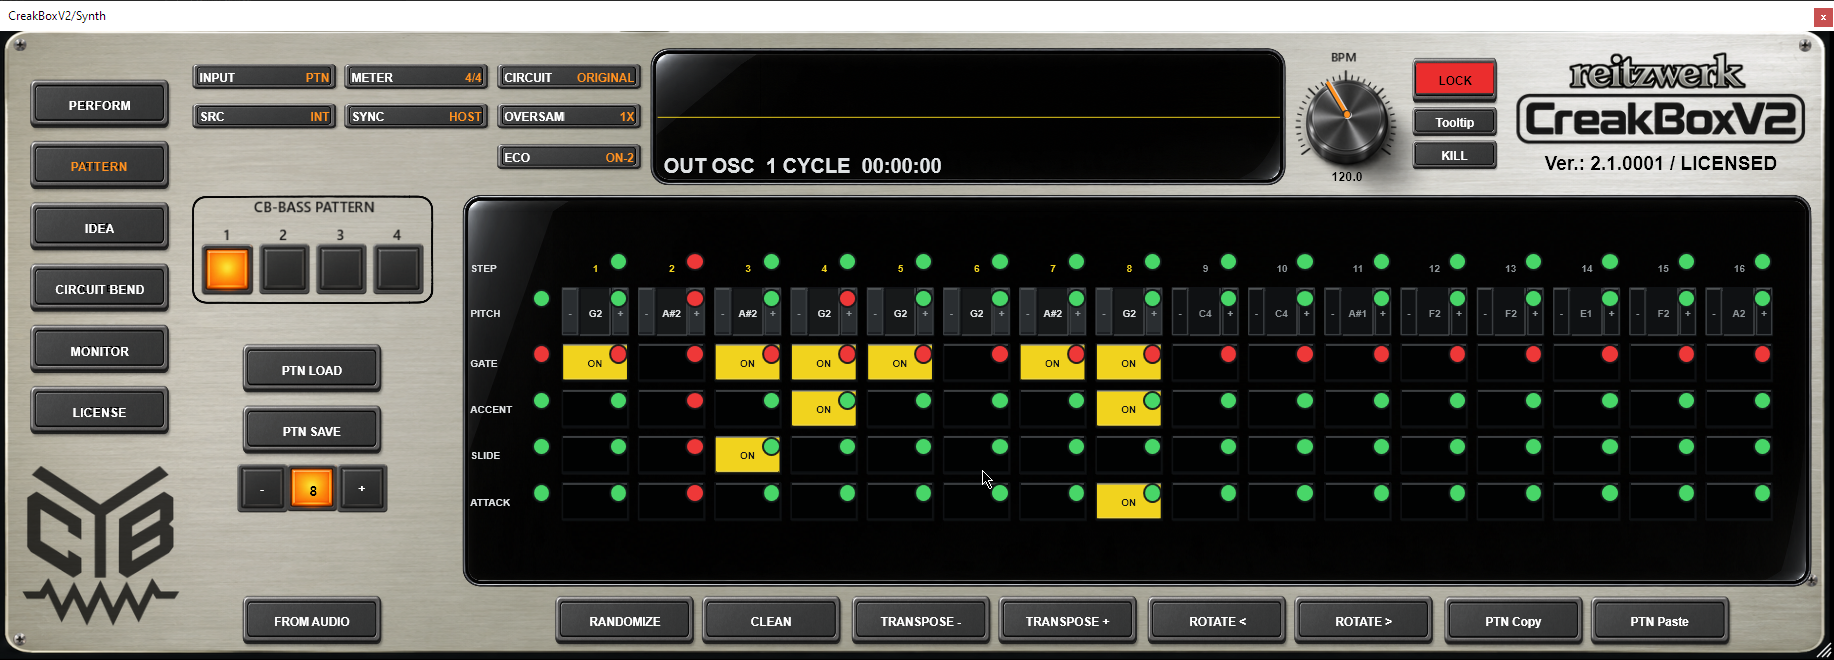Close the CreakBoxV2 window
Image resolution: width=1834 pixels, height=660 pixels.
(x=1823, y=17)
